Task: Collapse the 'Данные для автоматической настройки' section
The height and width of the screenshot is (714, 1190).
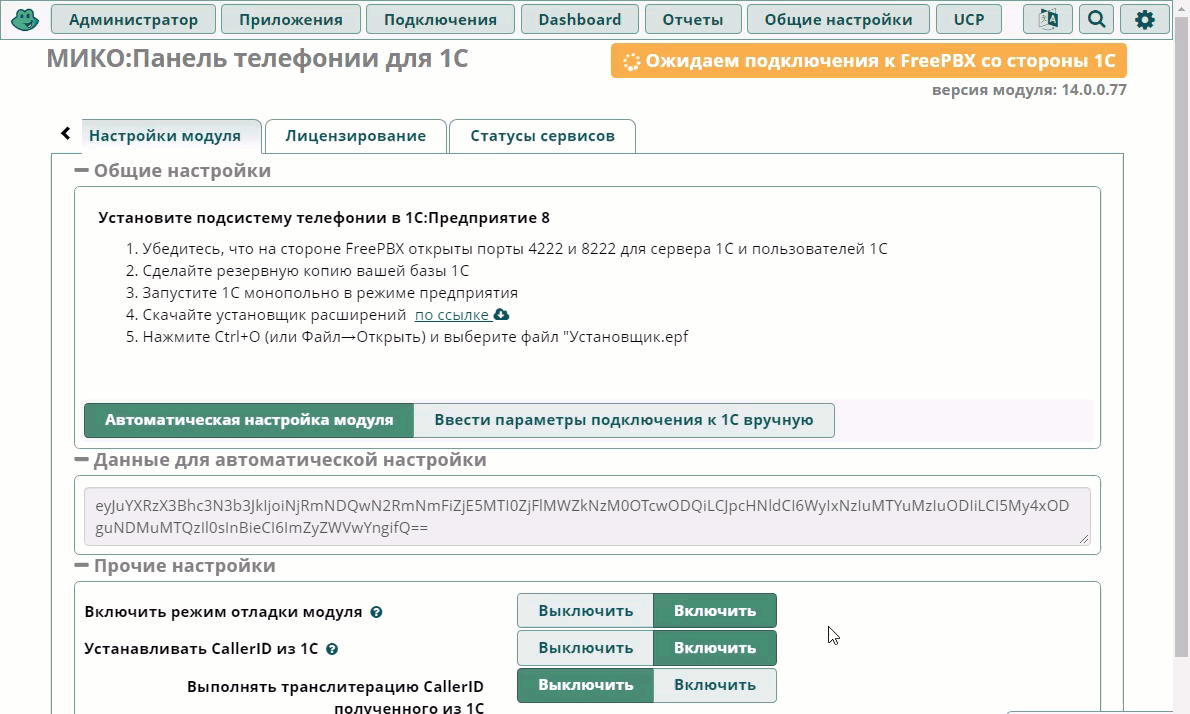Action: click(80, 460)
